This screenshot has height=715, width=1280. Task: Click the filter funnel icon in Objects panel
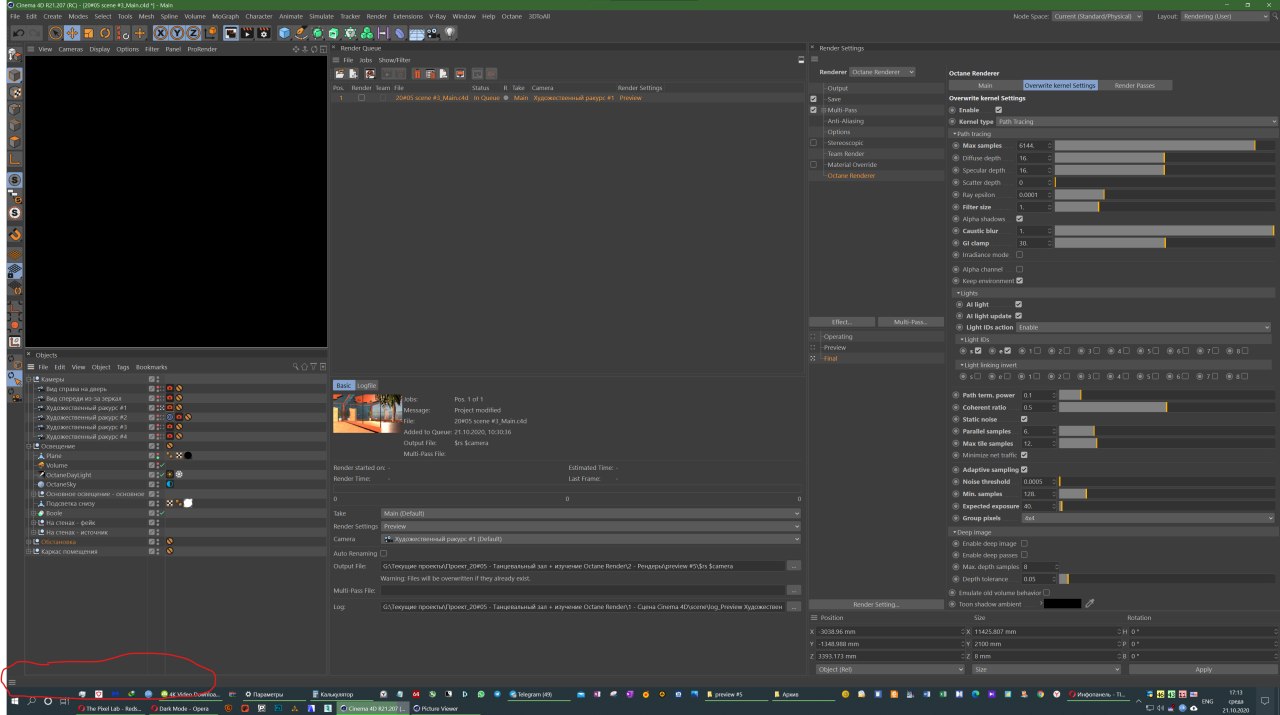[x=314, y=367]
